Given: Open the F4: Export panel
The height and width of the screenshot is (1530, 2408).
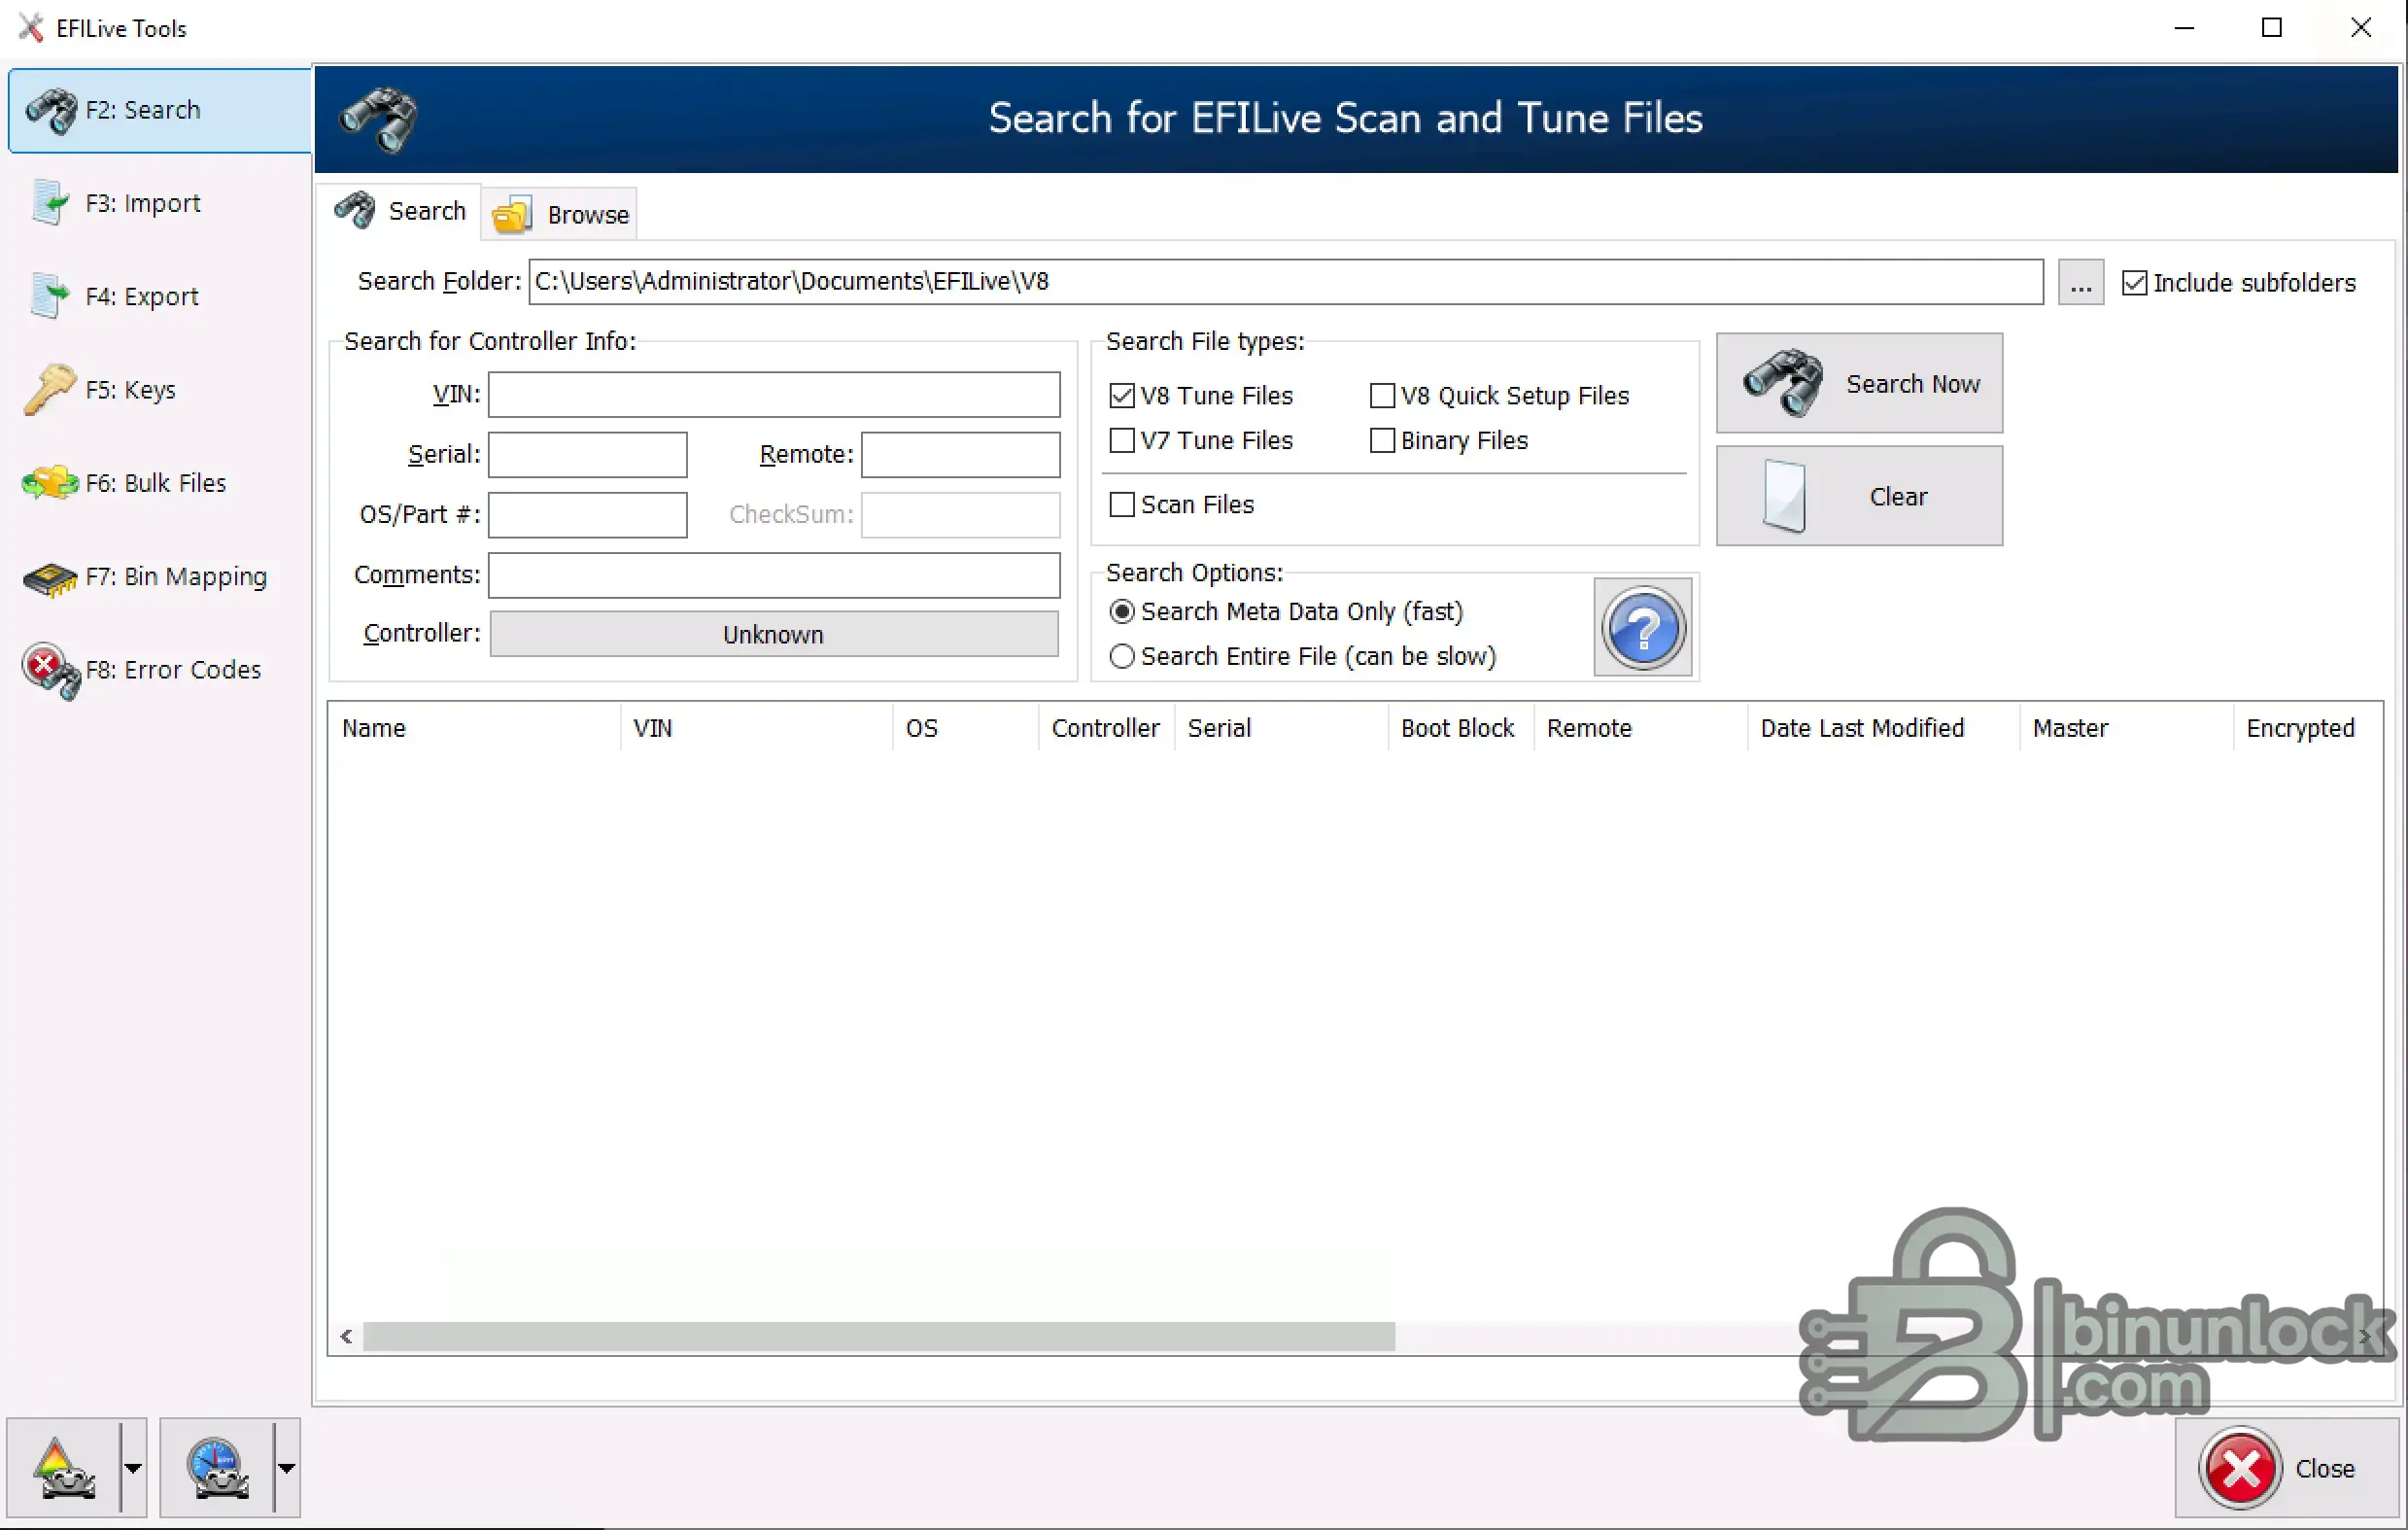Looking at the screenshot, I should point(160,296).
